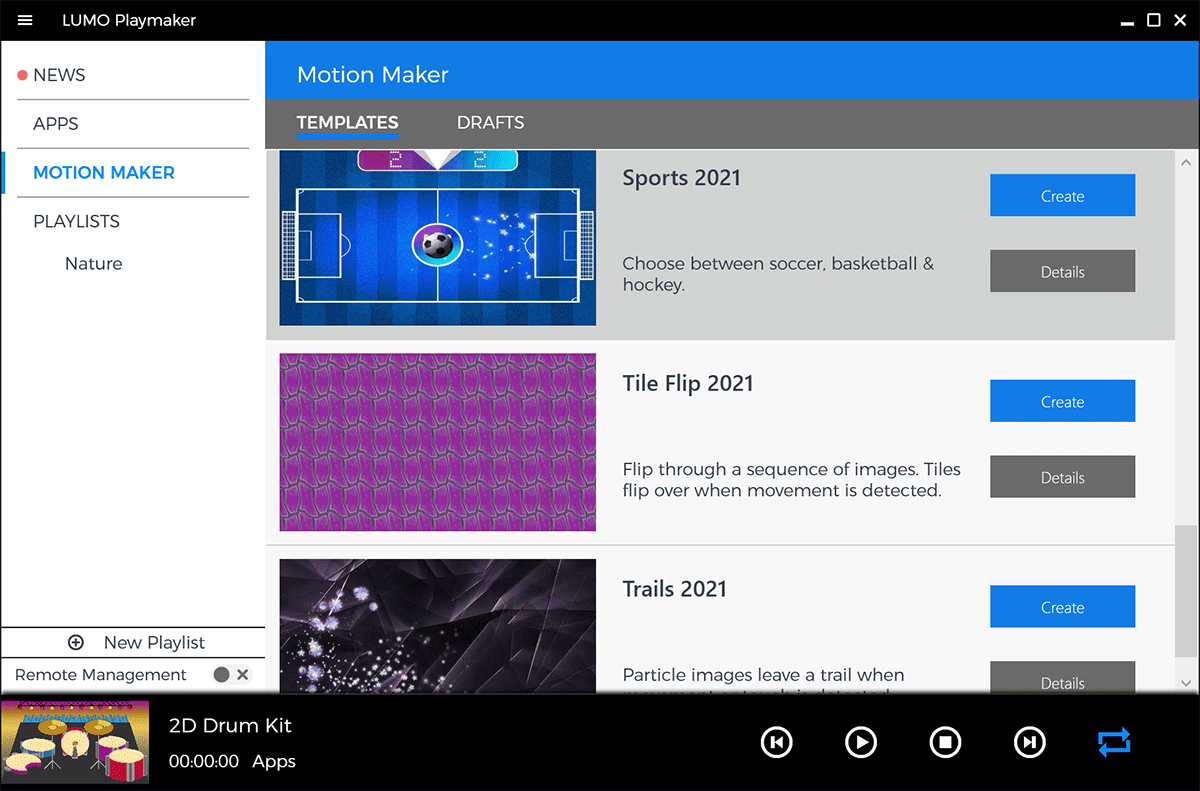The width and height of the screenshot is (1200, 791).
Task: Click the templates list scrollbar thumb
Action: [1186, 590]
